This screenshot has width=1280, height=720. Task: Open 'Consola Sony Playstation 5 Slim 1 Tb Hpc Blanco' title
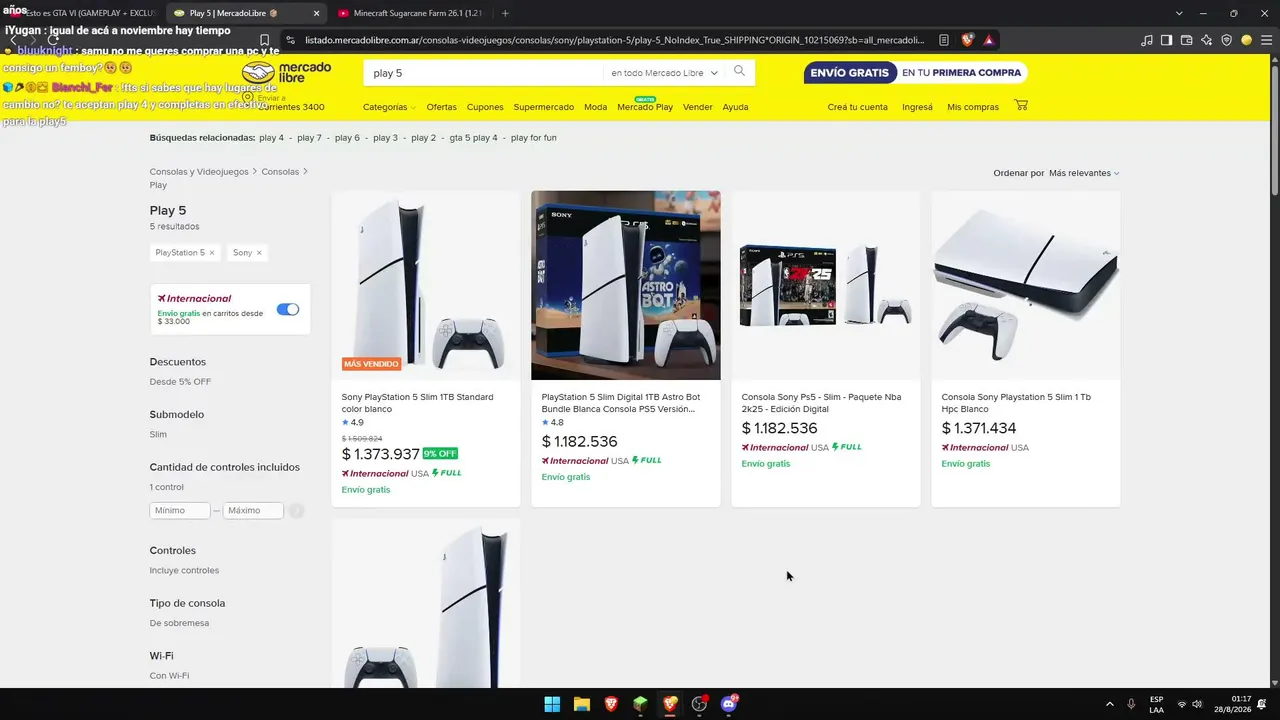pyautogui.click(x=1016, y=403)
